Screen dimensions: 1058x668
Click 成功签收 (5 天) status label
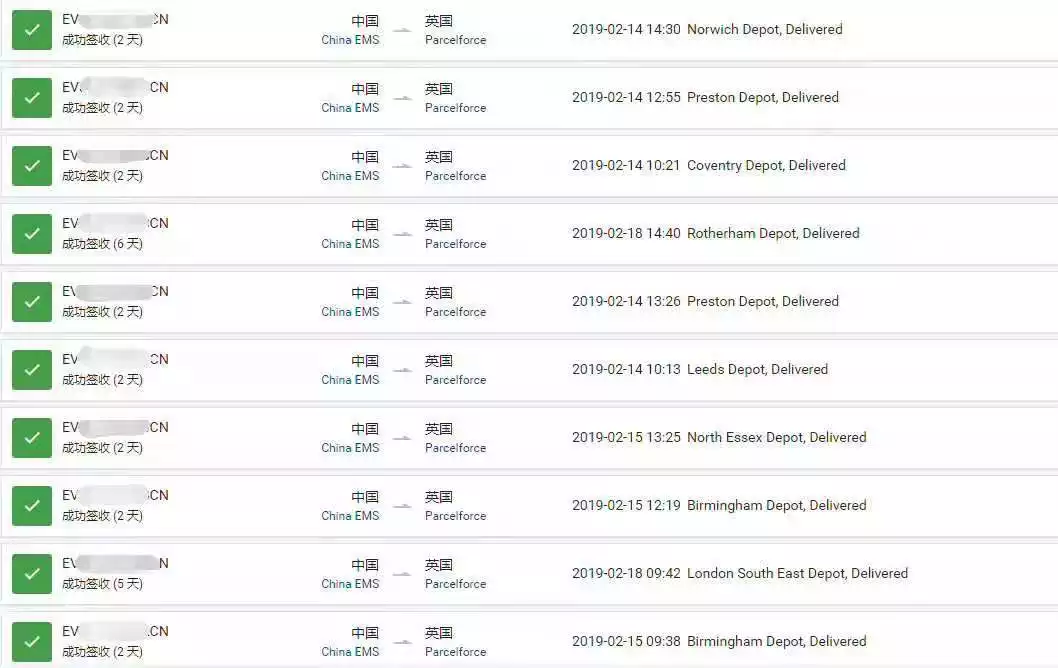tap(103, 584)
